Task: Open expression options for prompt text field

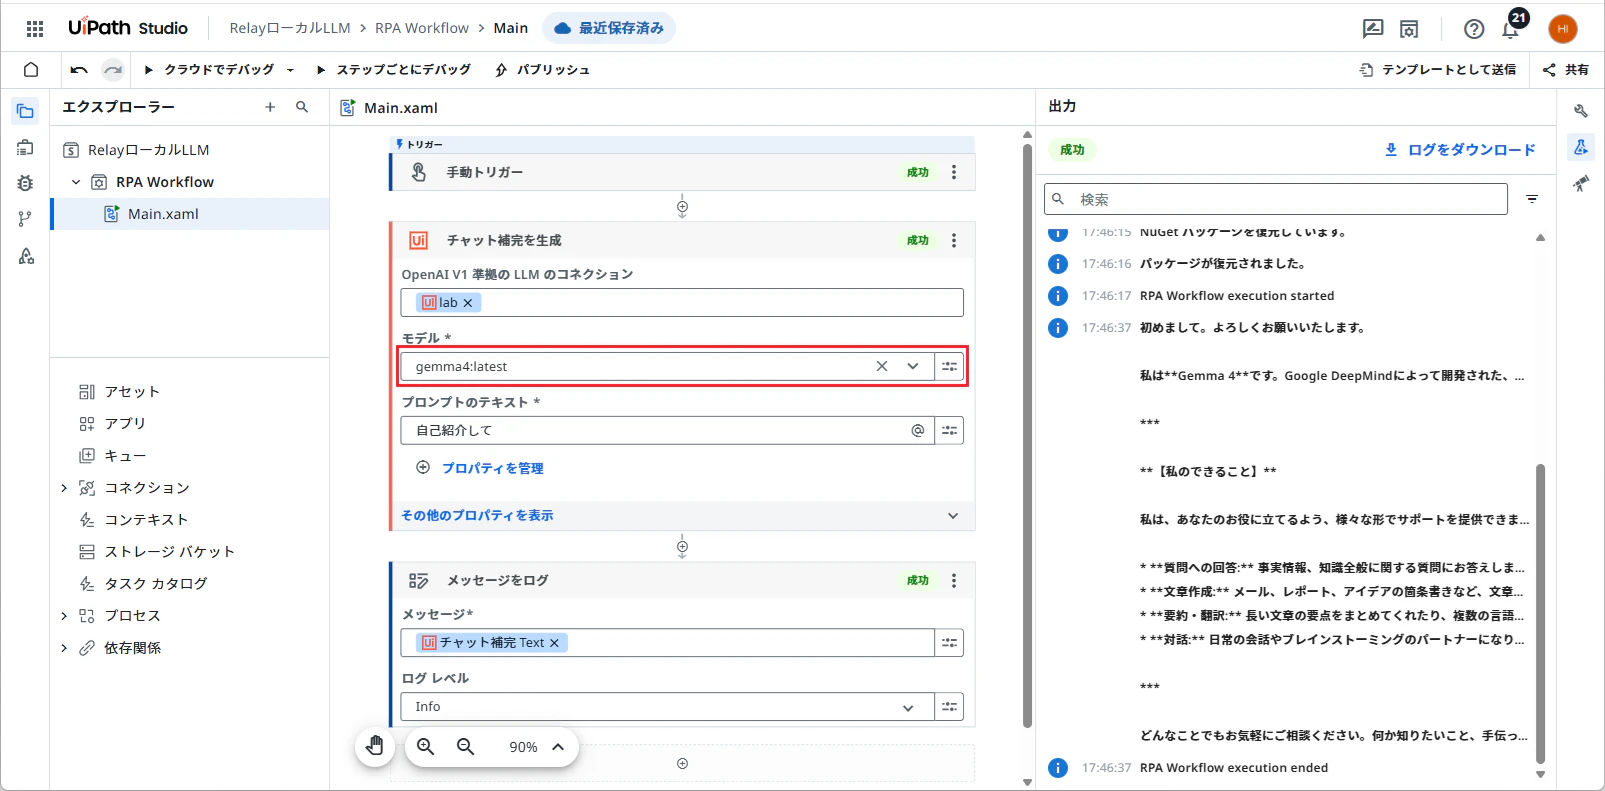Action: pos(950,430)
